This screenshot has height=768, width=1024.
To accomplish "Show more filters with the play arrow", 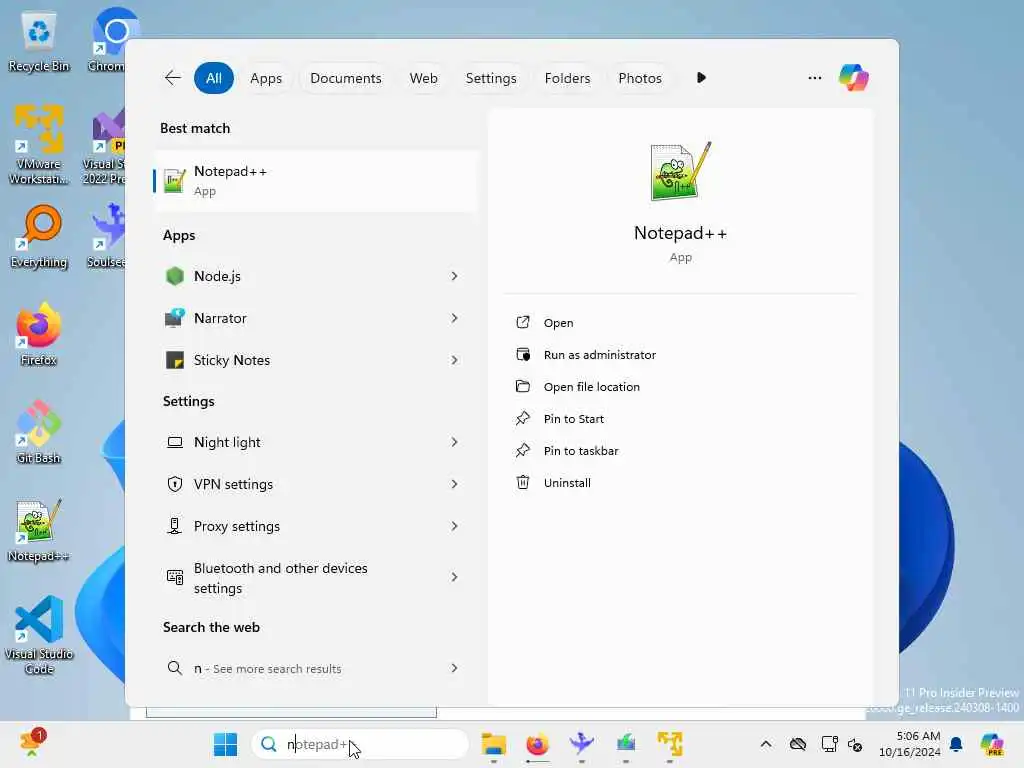I will [x=701, y=78].
